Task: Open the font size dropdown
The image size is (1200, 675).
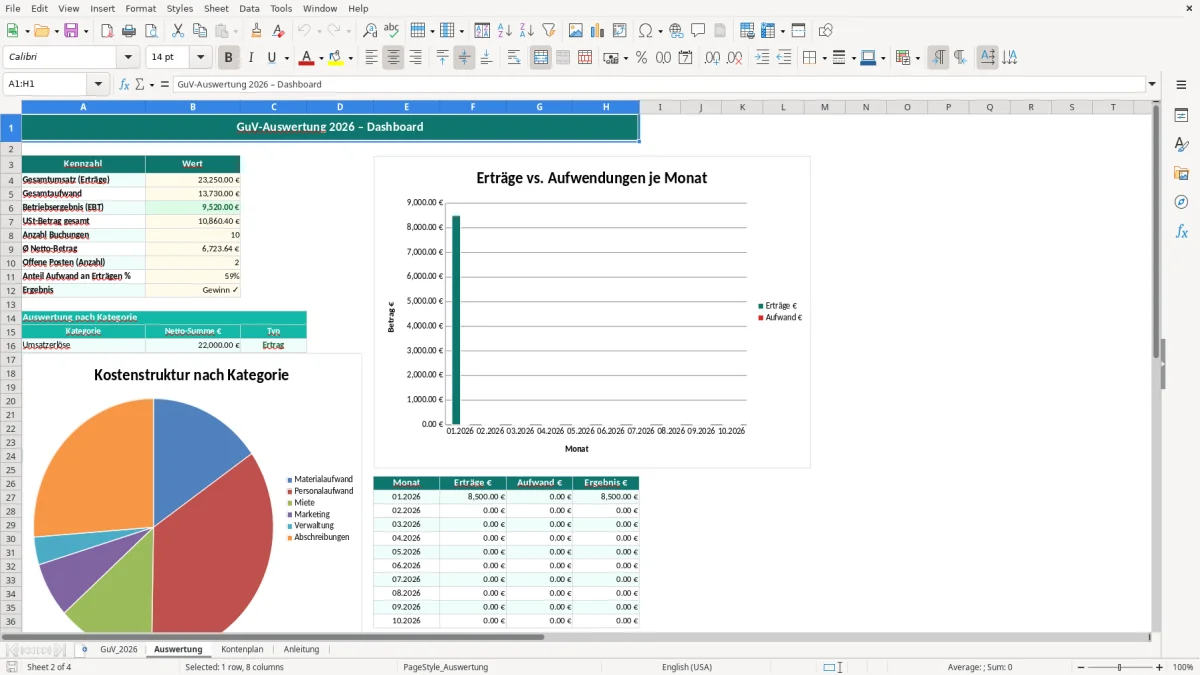Action: pos(201,58)
